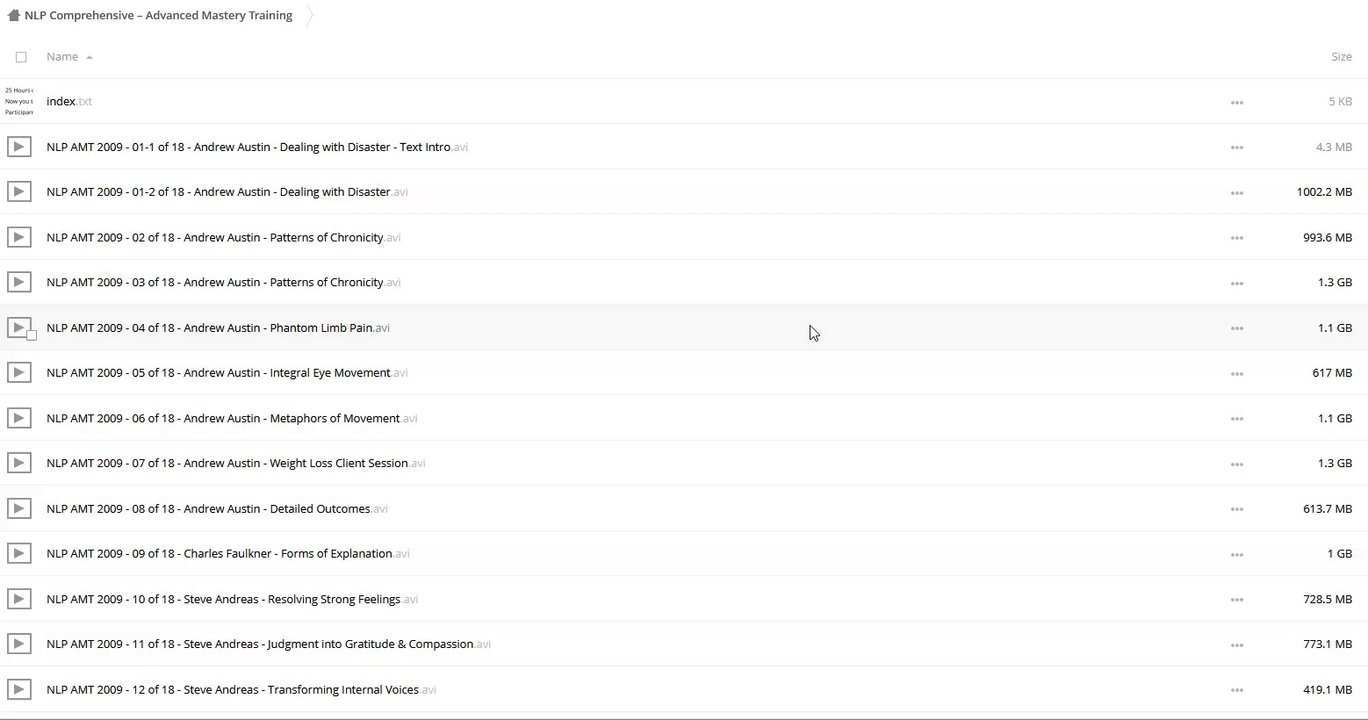Viewport: 1368px width, 720px height.
Task: Click video icon for Resolving Strong Feelings
Action: coord(18,599)
